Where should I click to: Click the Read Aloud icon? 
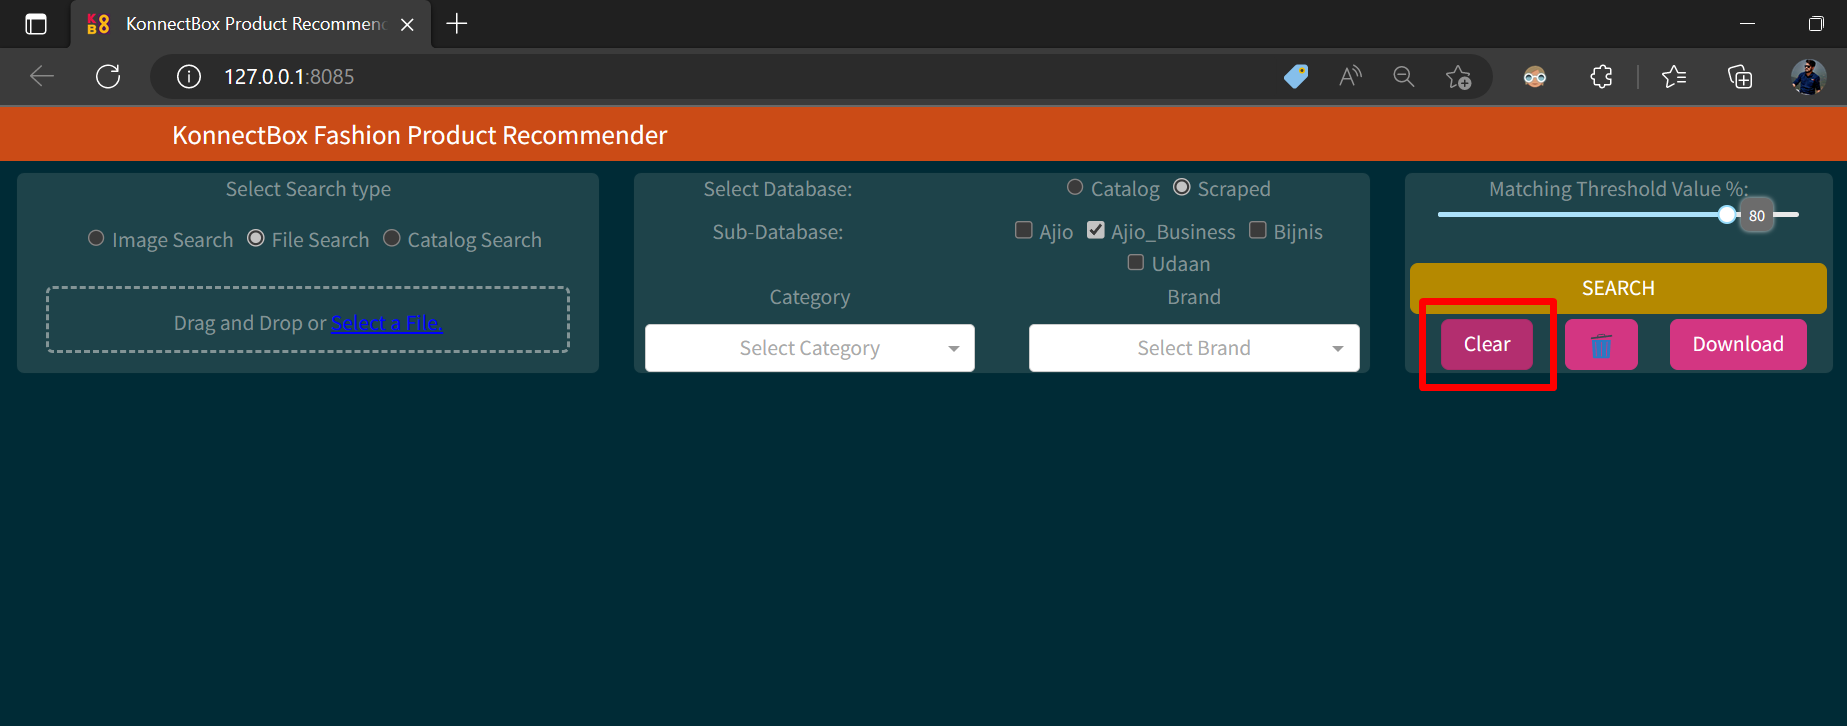click(x=1350, y=76)
